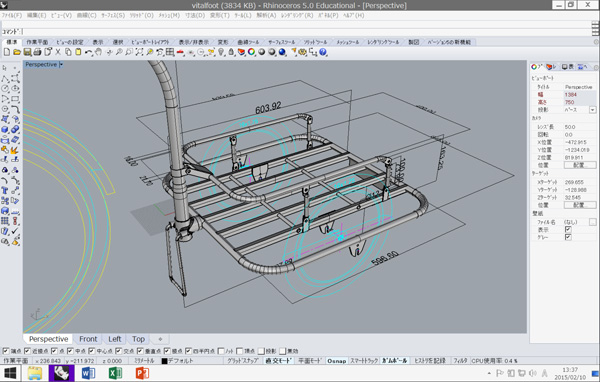This screenshot has width=600, height=382.
Task: Select the Rectangle tool in left sidebar
Action: 15,99
